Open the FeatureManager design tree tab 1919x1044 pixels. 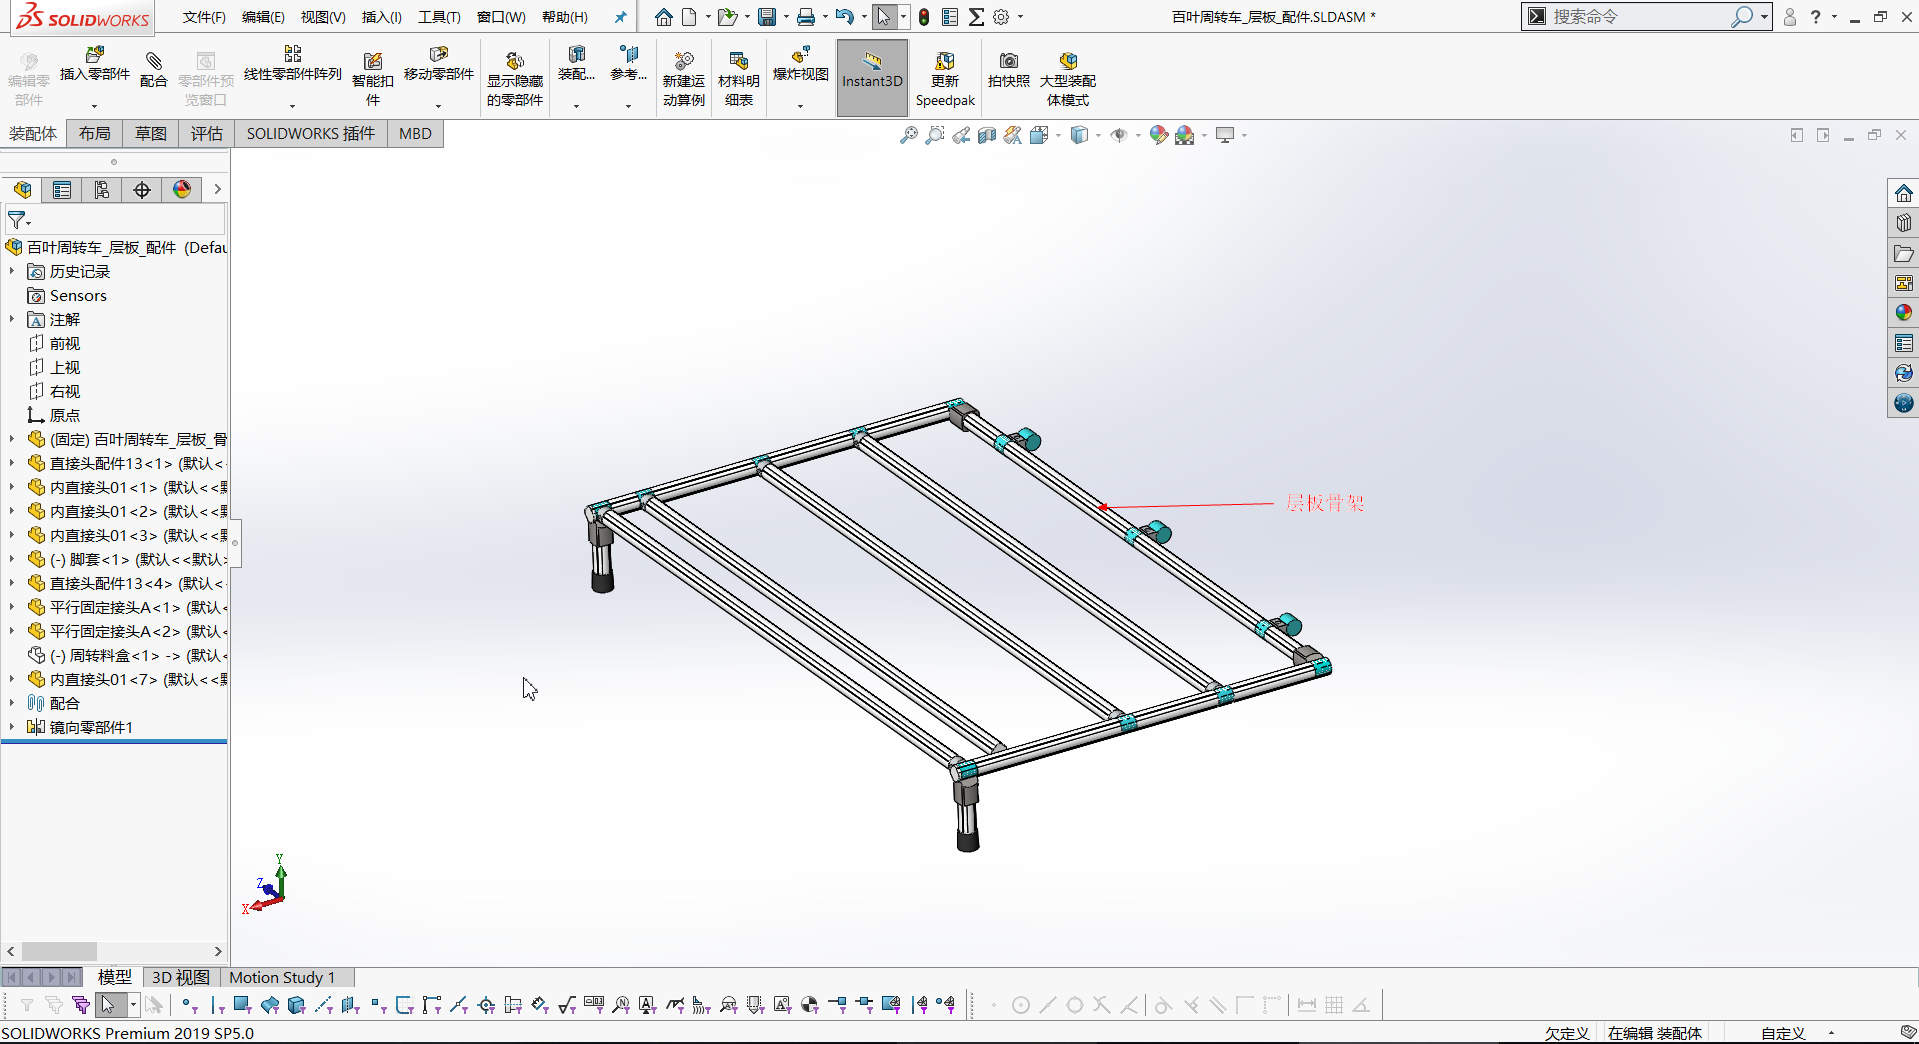click(23, 190)
